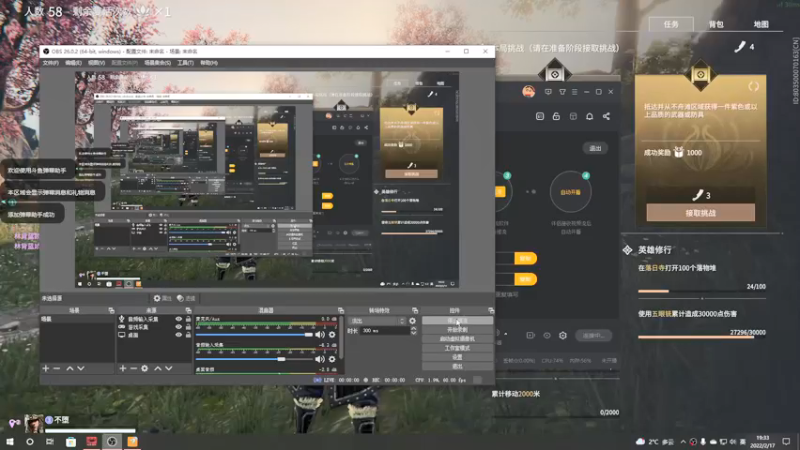Increase the transition duration with the stepper
800x450 pixels.
coord(413,329)
